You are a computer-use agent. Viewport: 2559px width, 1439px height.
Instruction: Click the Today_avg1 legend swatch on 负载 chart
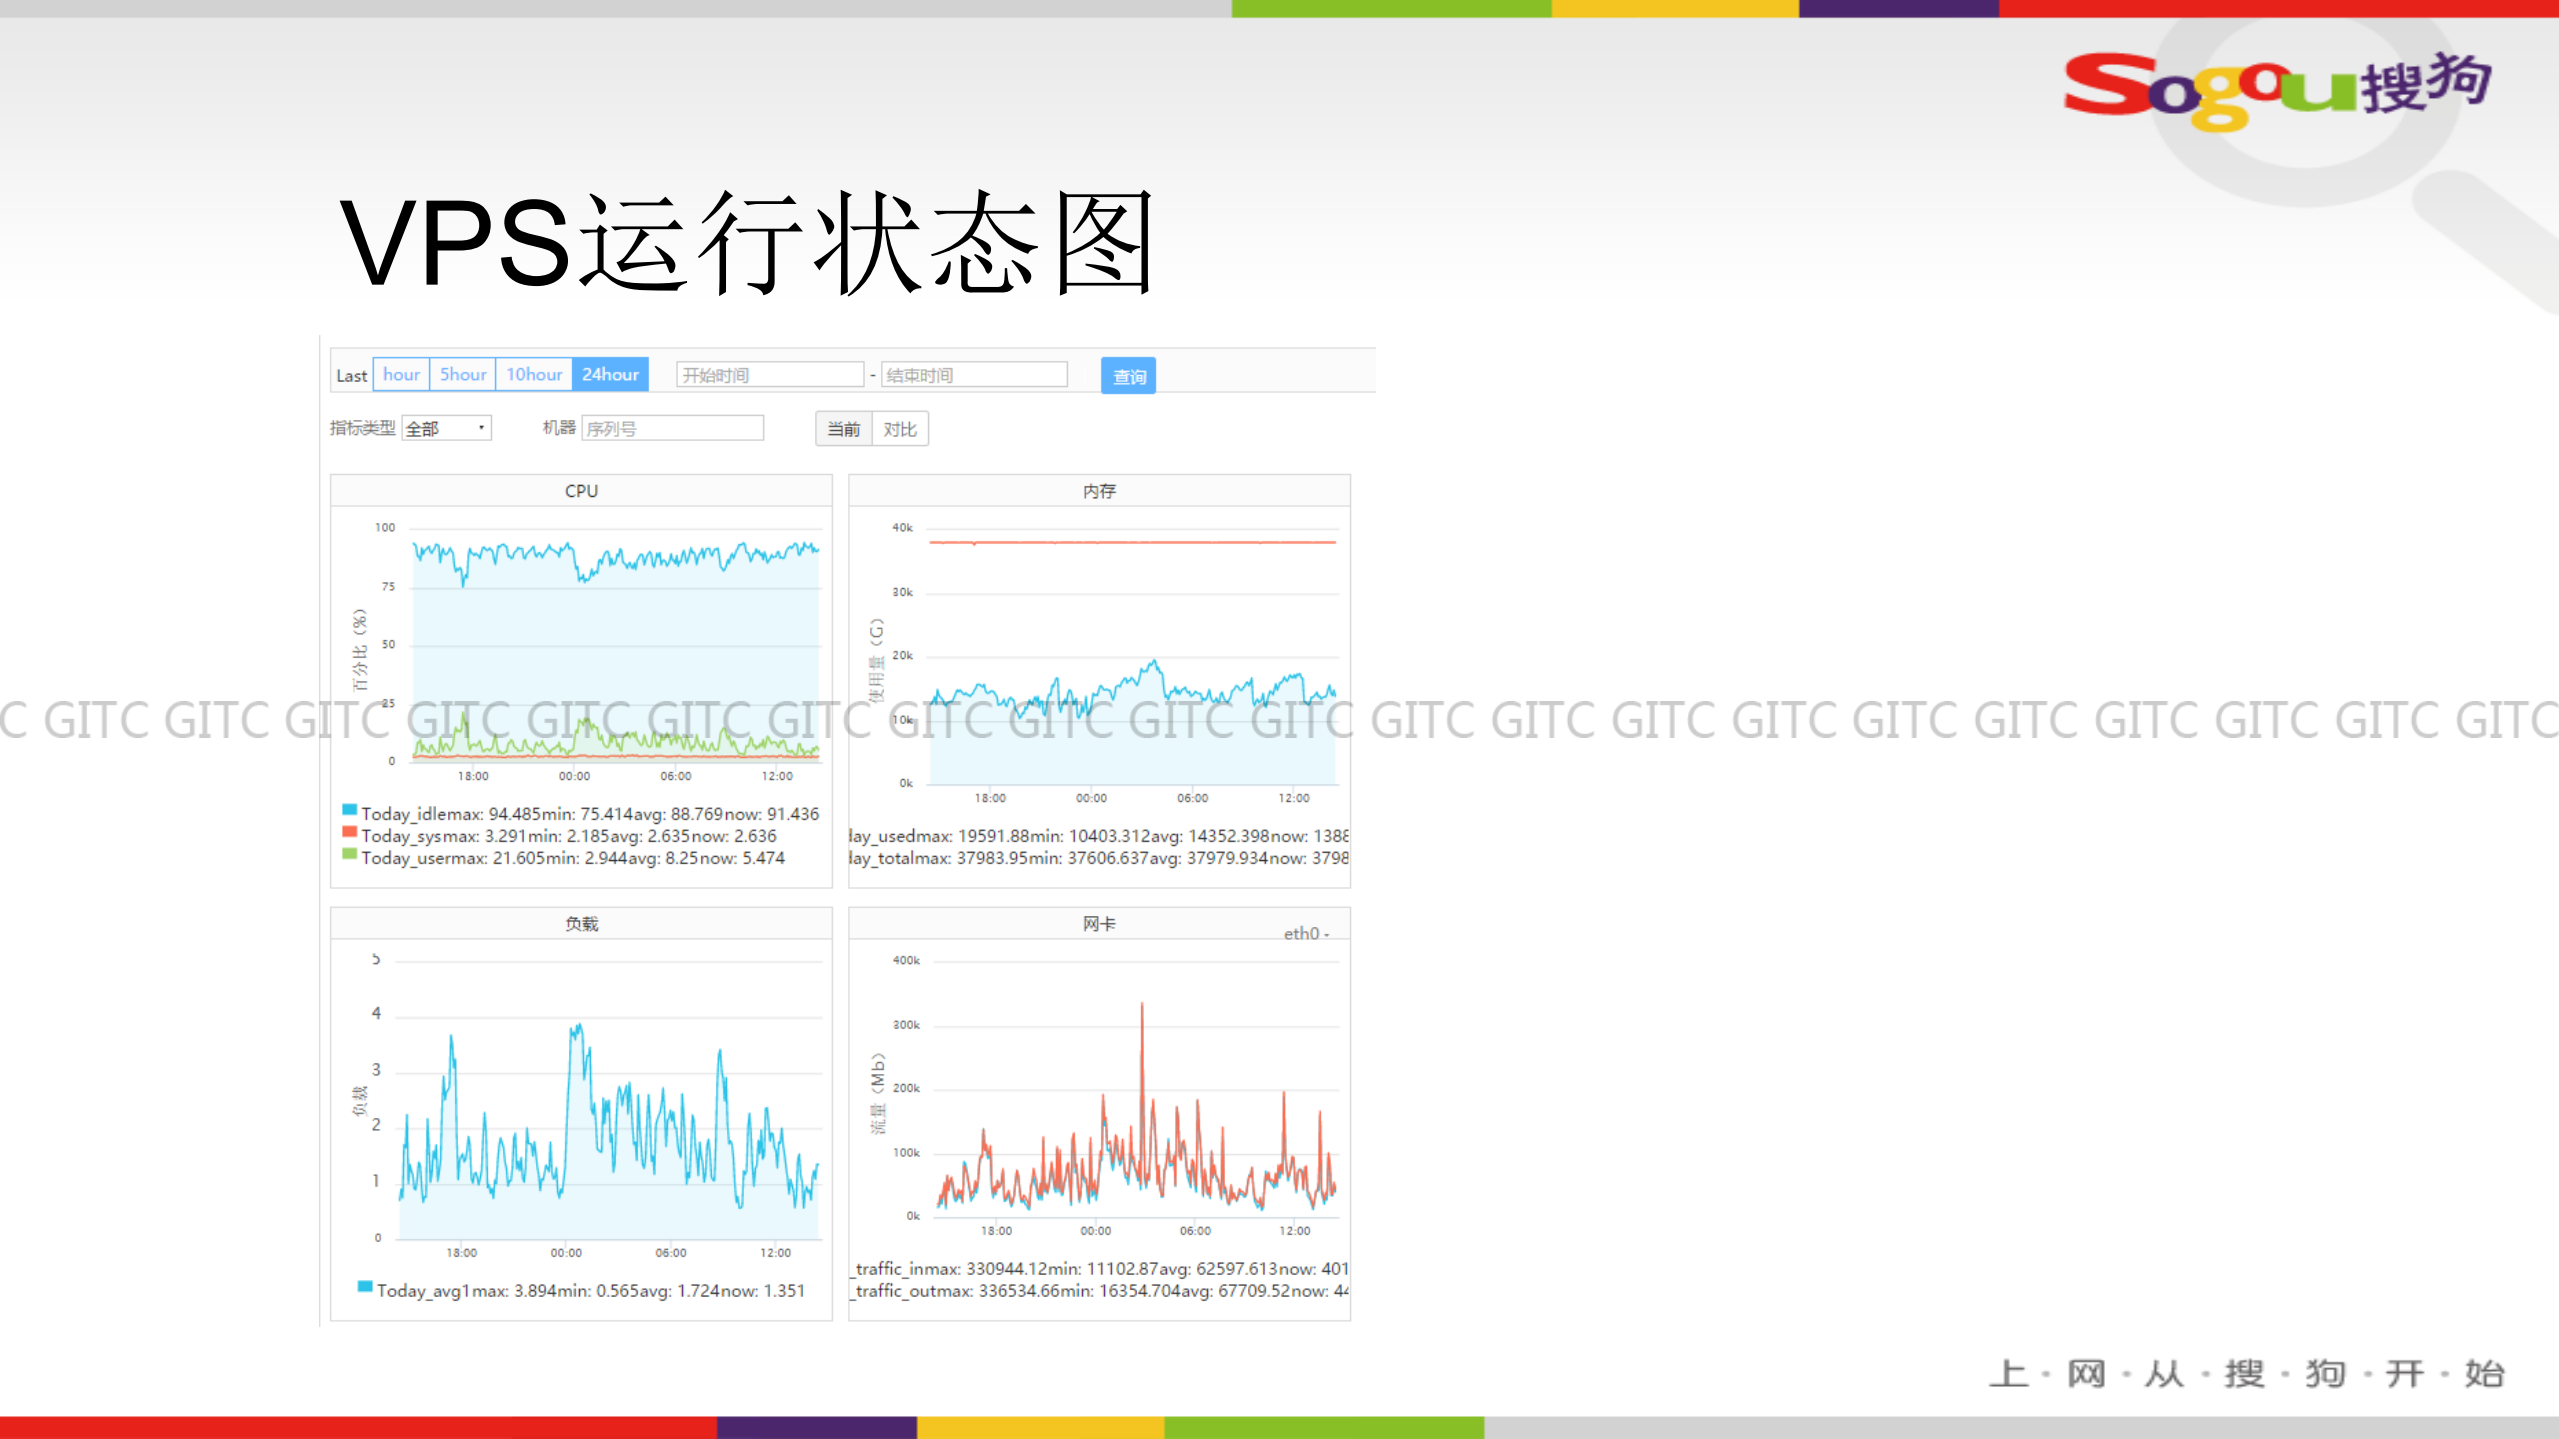click(363, 1290)
